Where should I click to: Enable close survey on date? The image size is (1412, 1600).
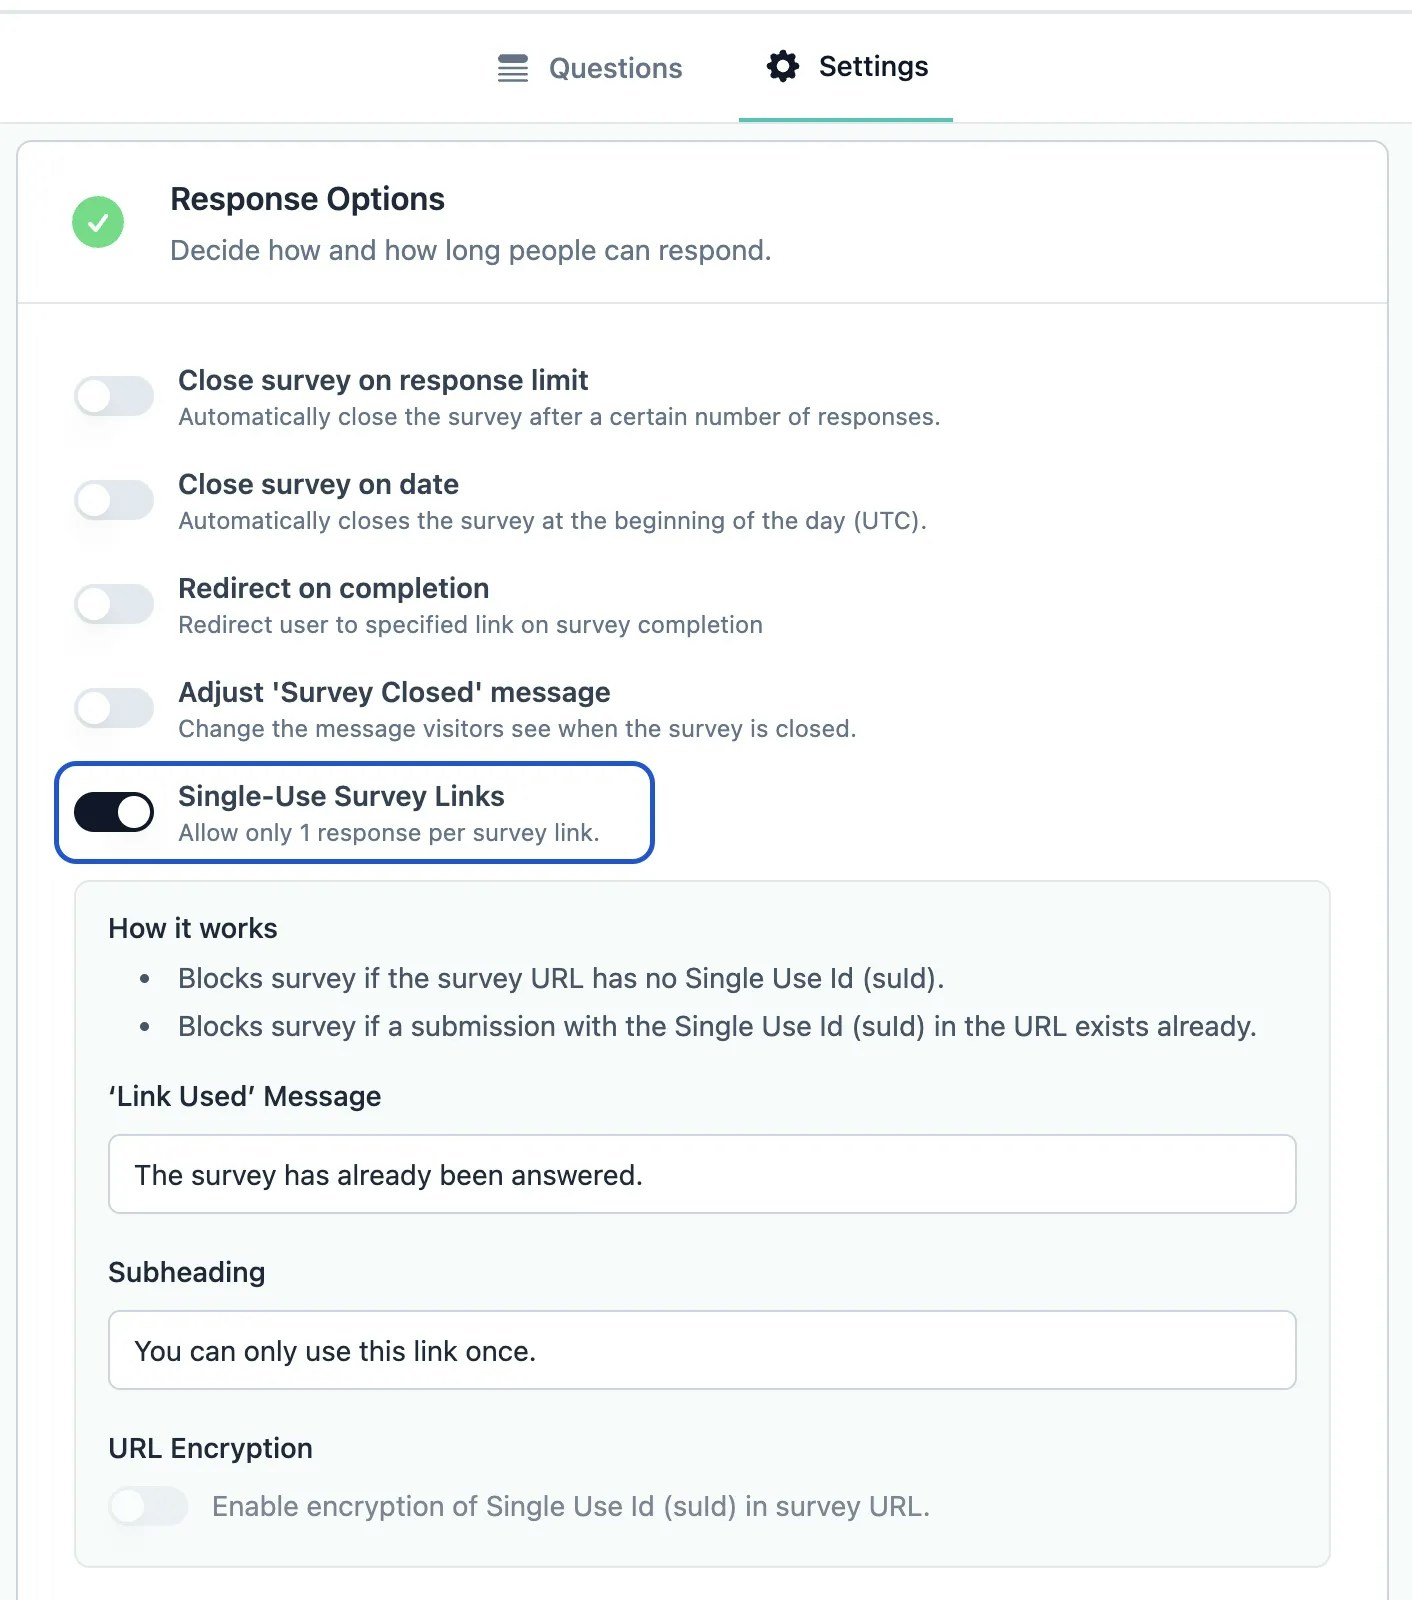point(113,500)
